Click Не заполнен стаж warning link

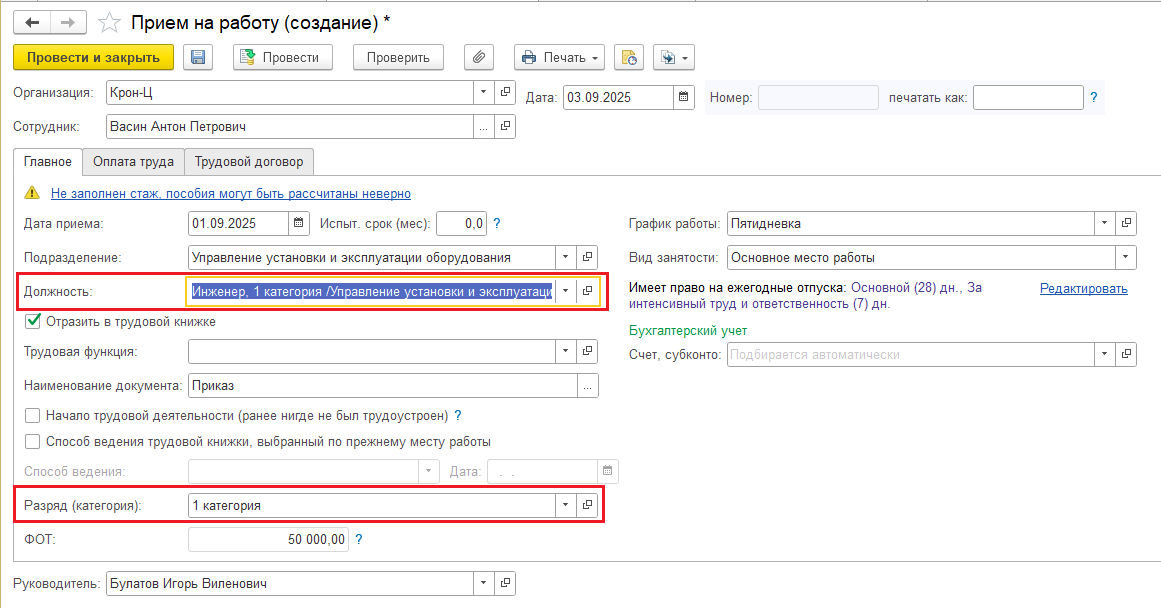pyautogui.click(x=230, y=193)
